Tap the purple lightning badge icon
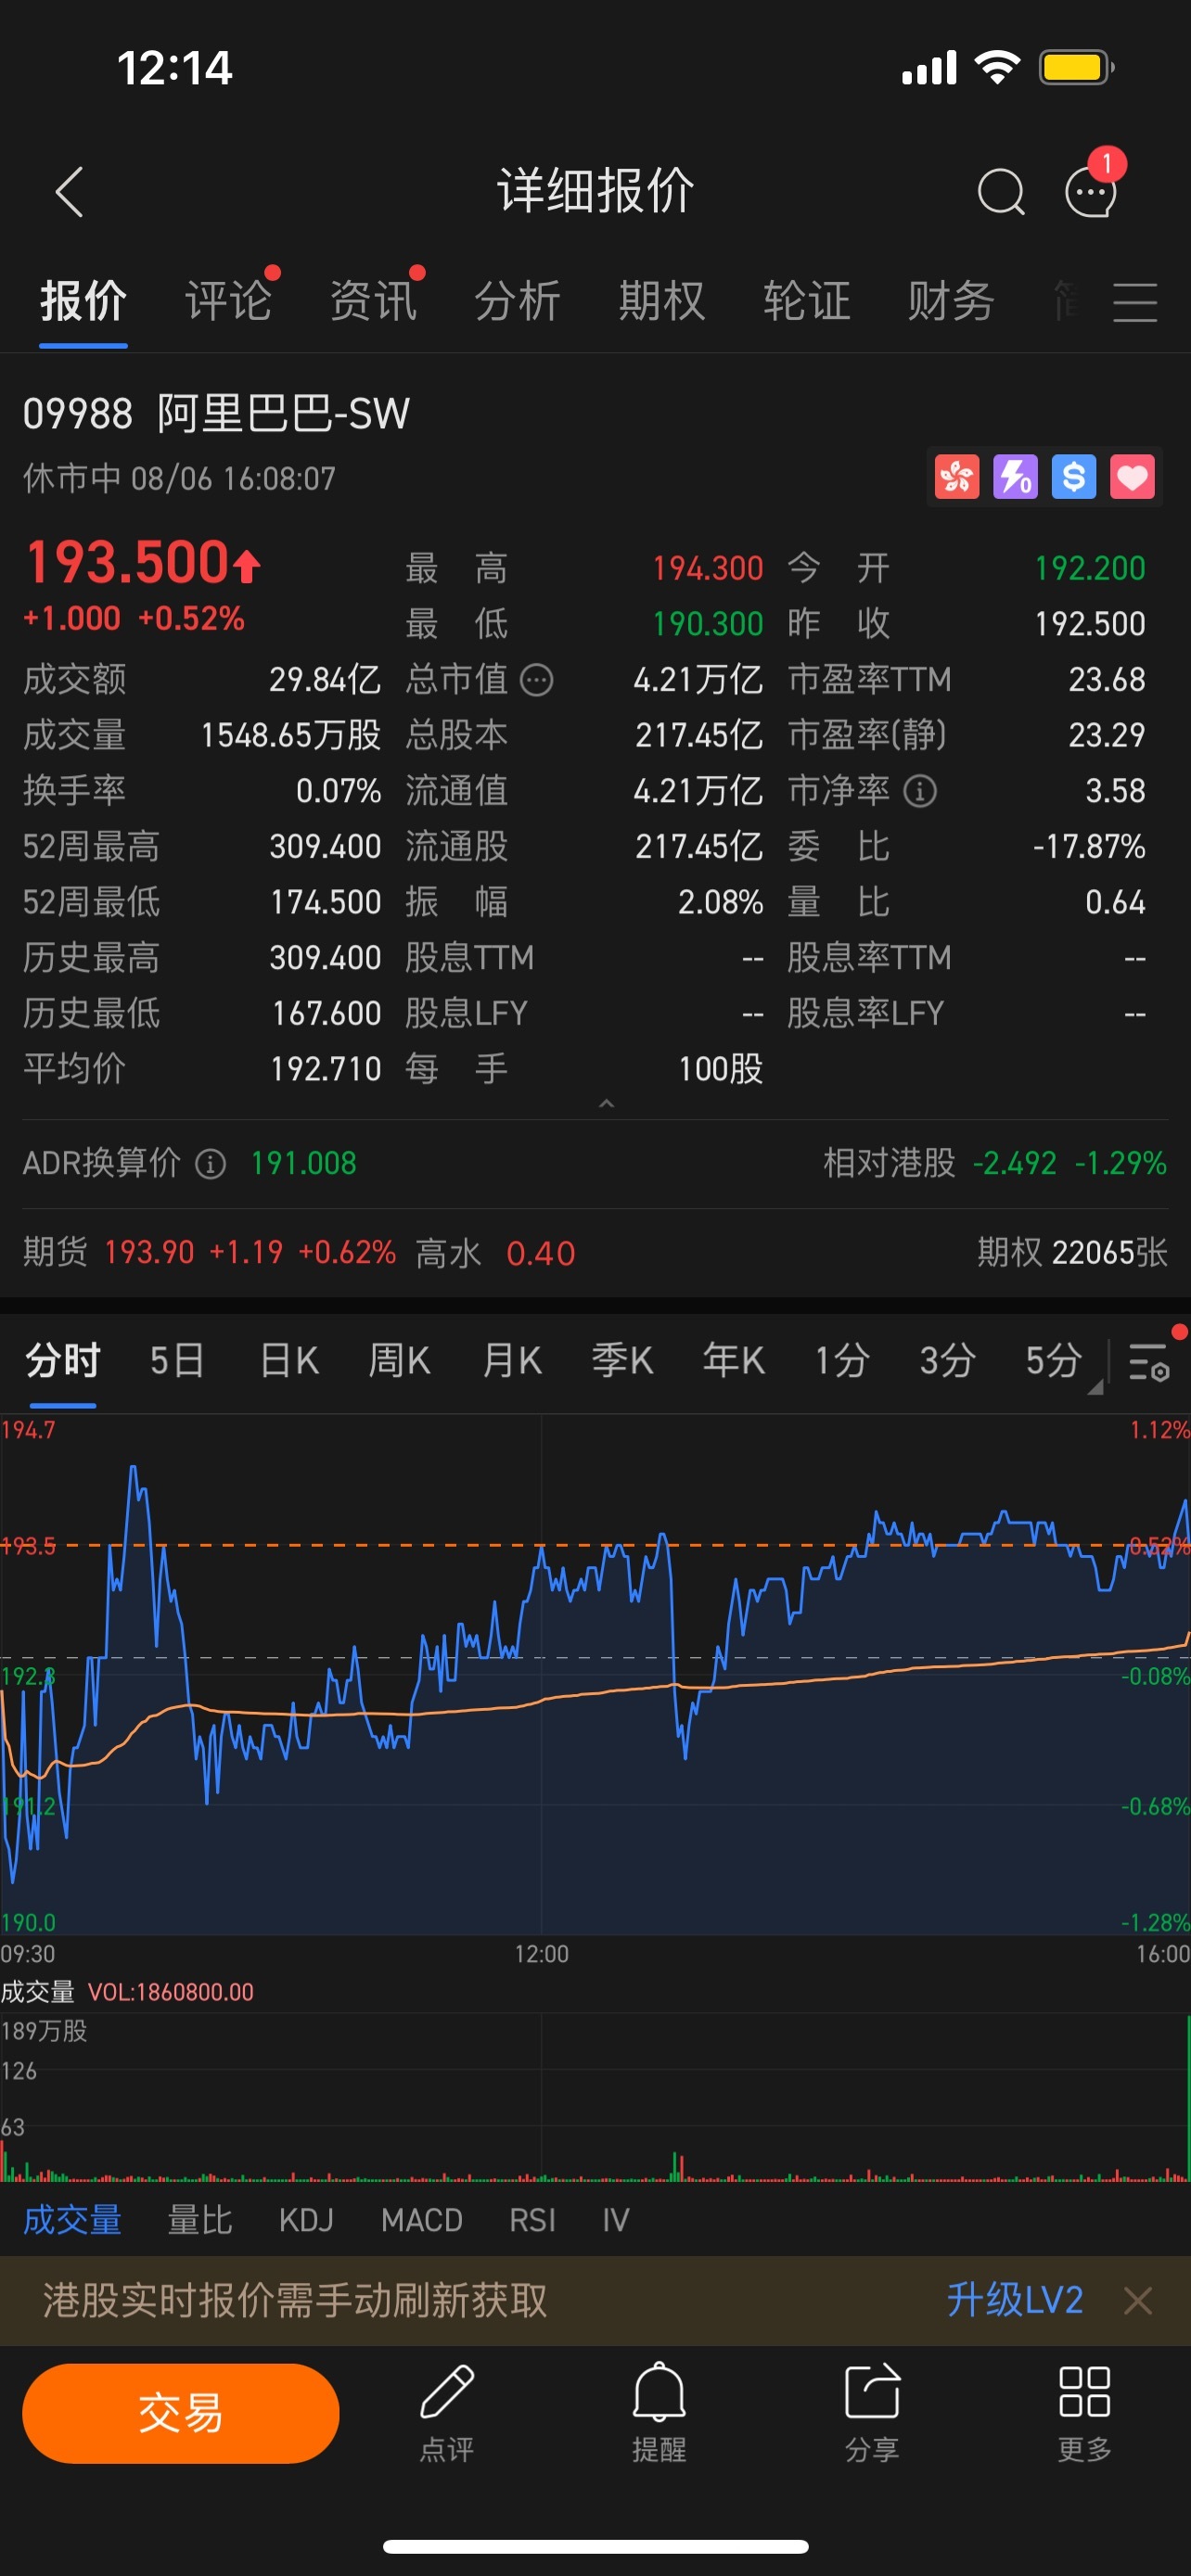Image resolution: width=1191 pixels, height=2576 pixels. [x=1015, y=476]
